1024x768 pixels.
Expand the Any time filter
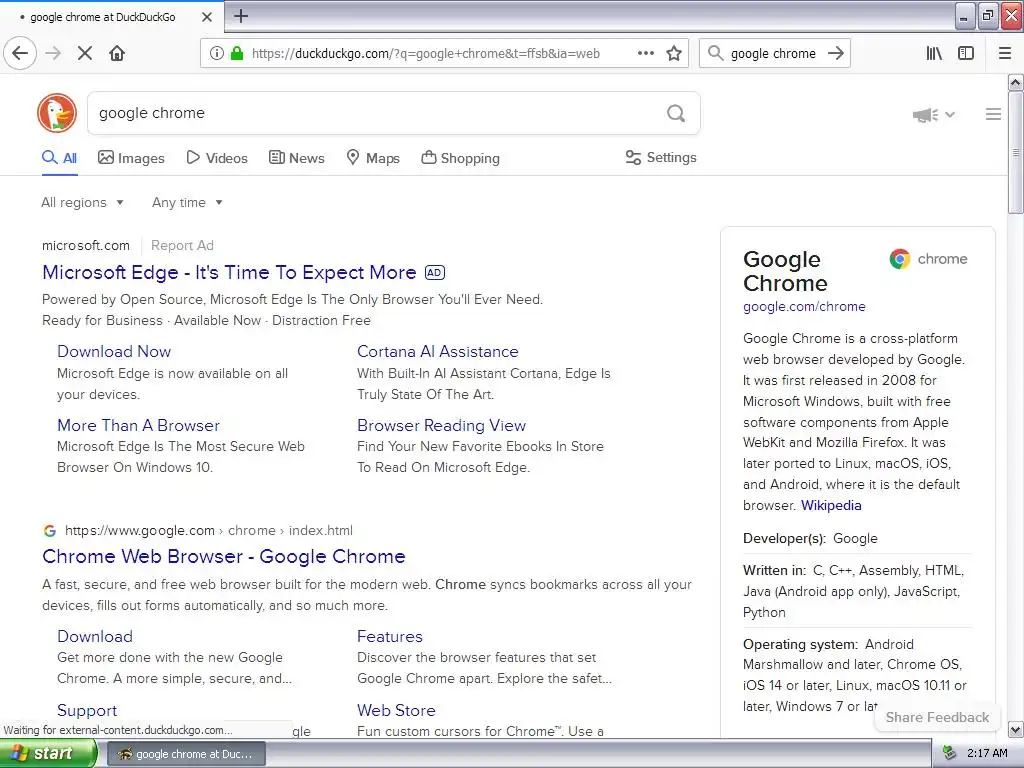[187, 202]
